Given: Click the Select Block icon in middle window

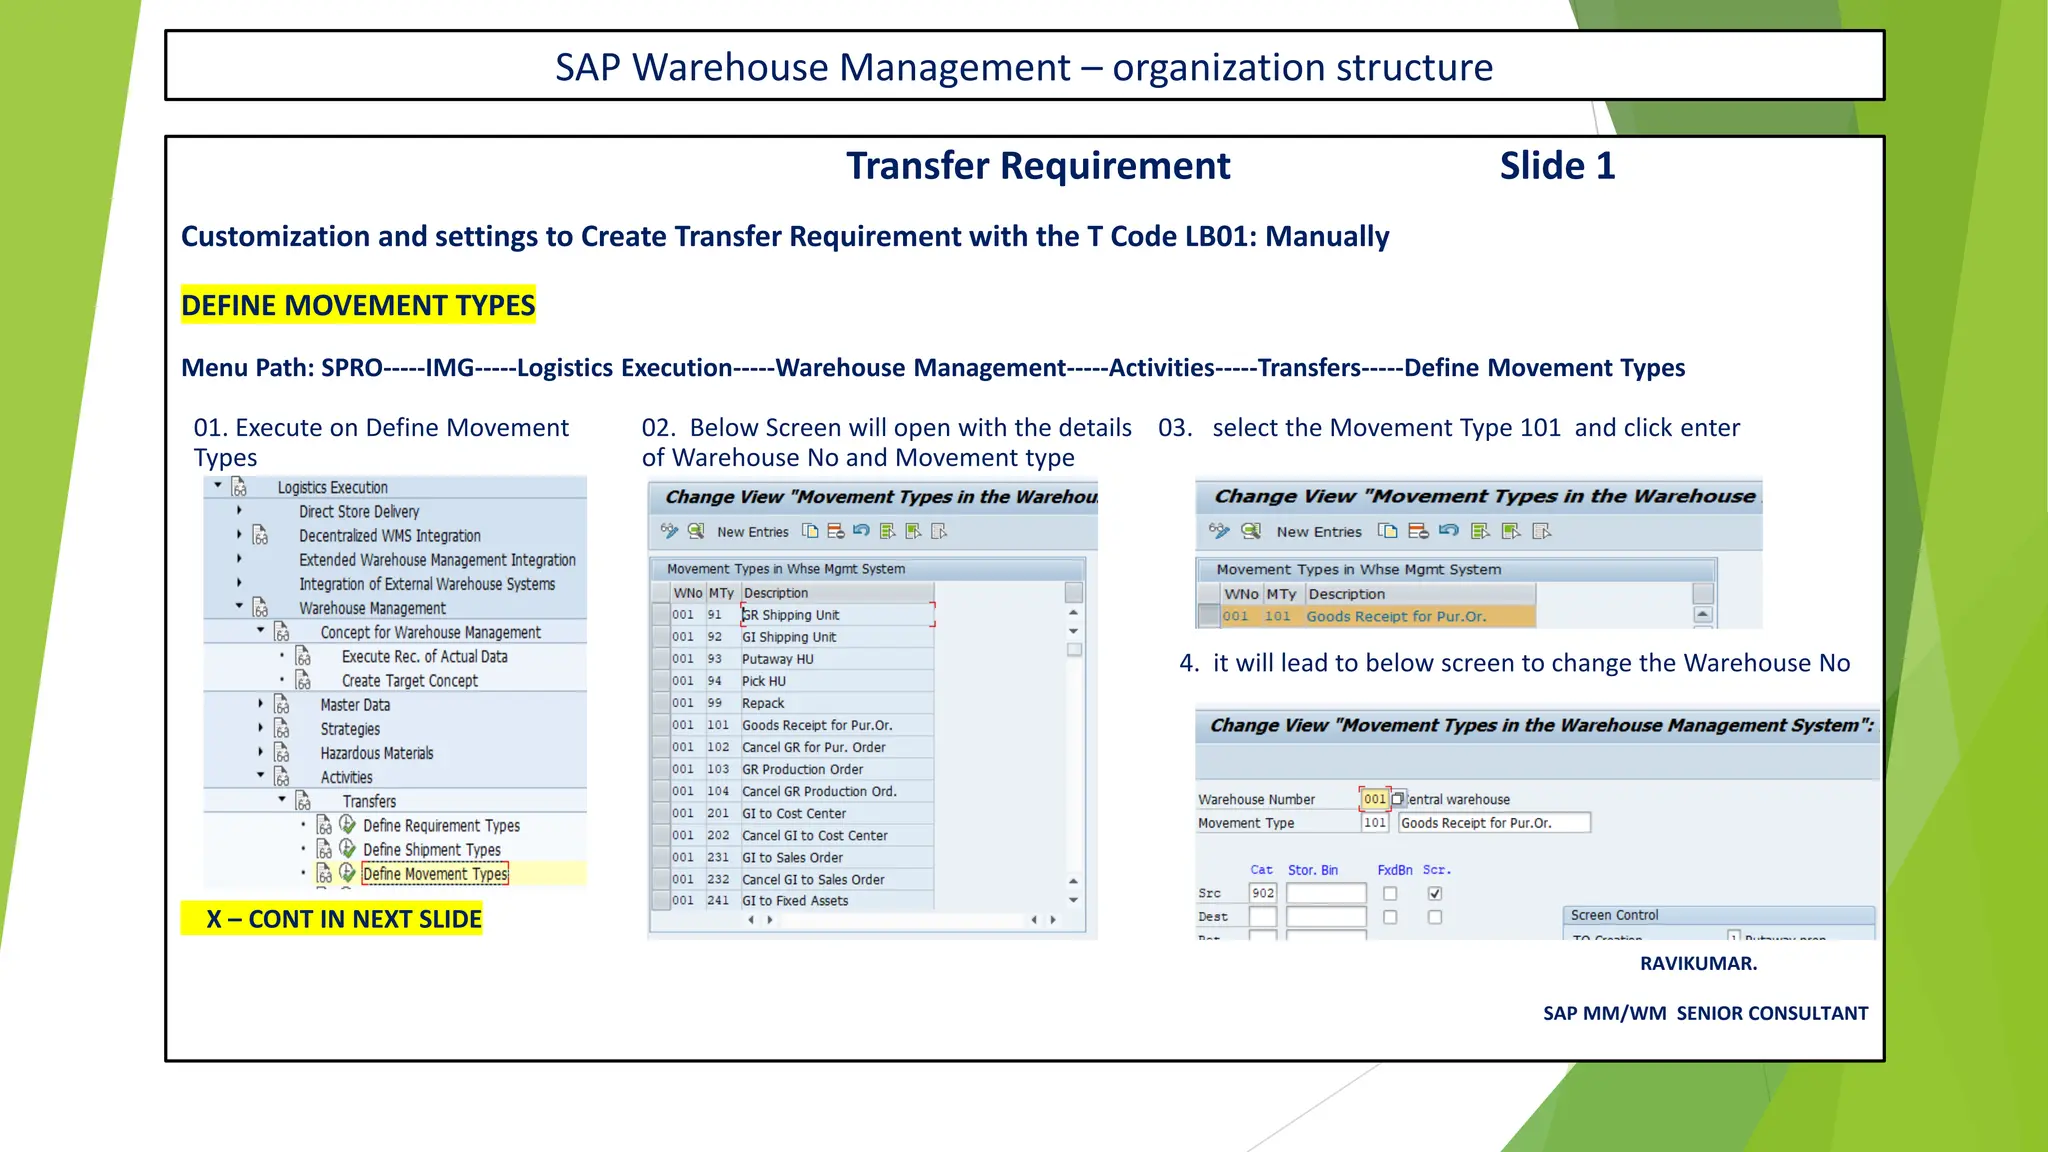Looking at the screenshot, I should 913,531.
